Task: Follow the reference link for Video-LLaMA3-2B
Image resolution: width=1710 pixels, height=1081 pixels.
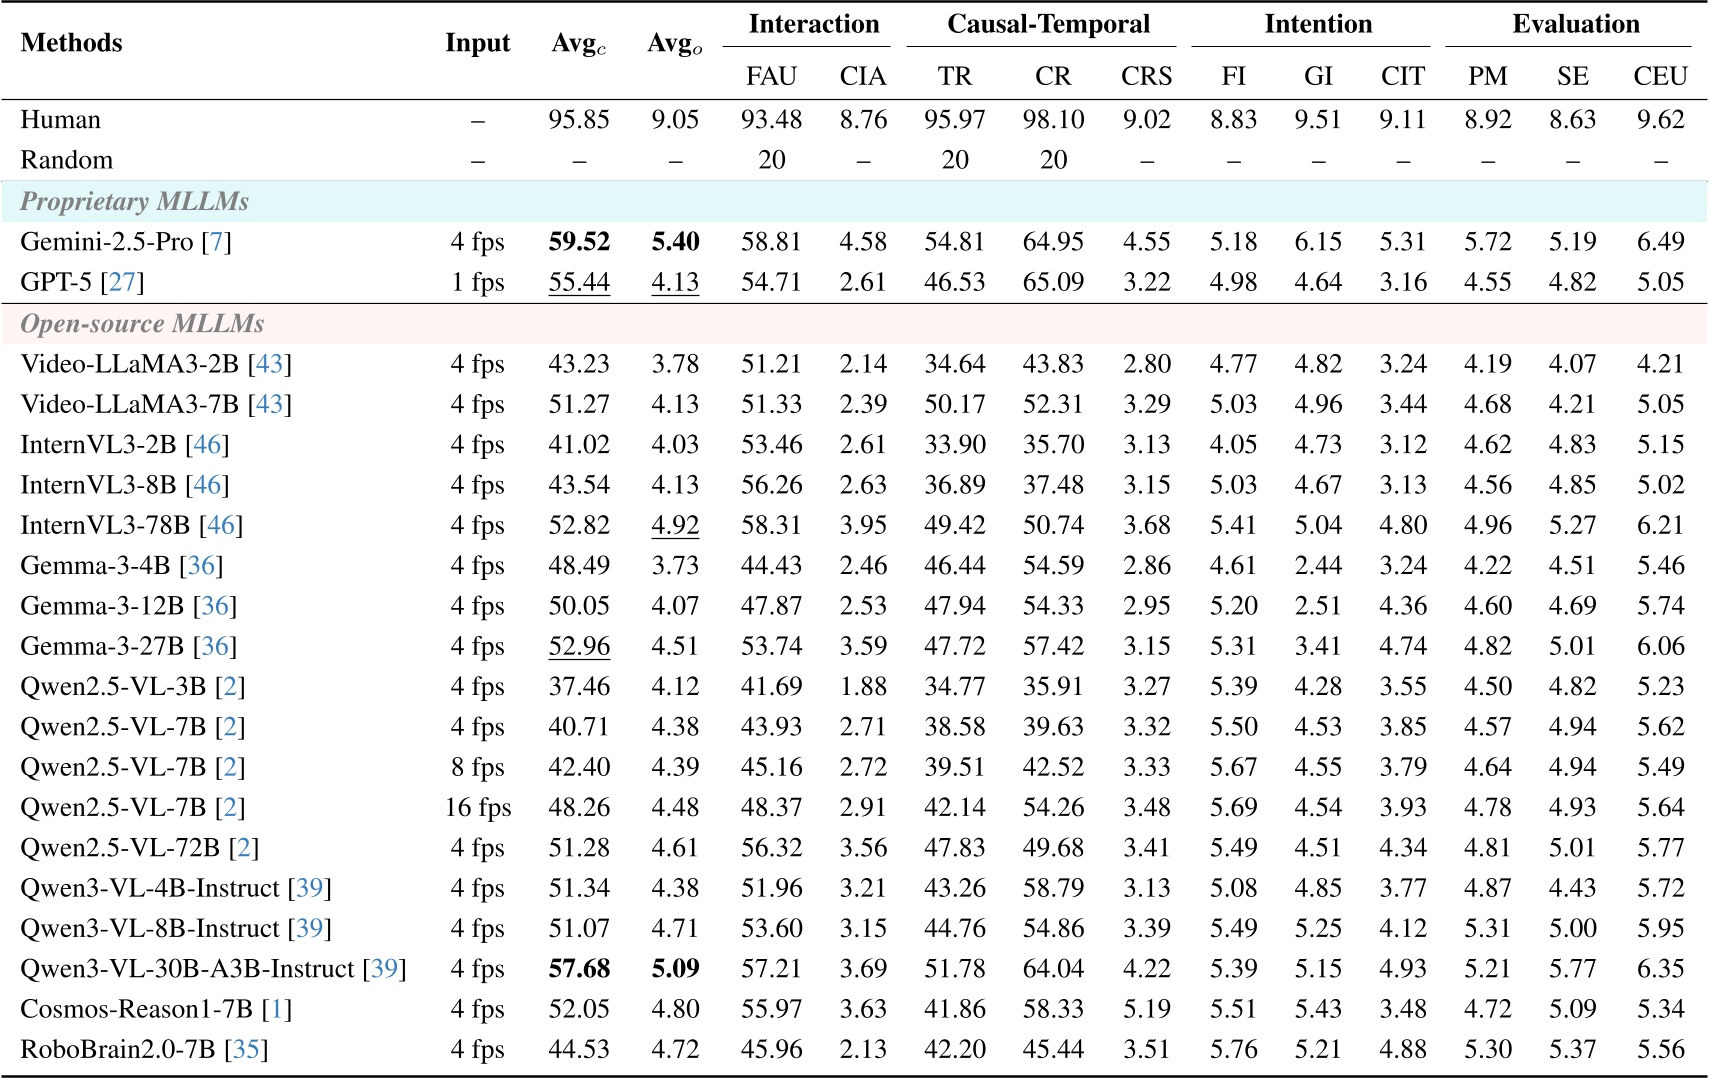Action: (x=269, y=364)
